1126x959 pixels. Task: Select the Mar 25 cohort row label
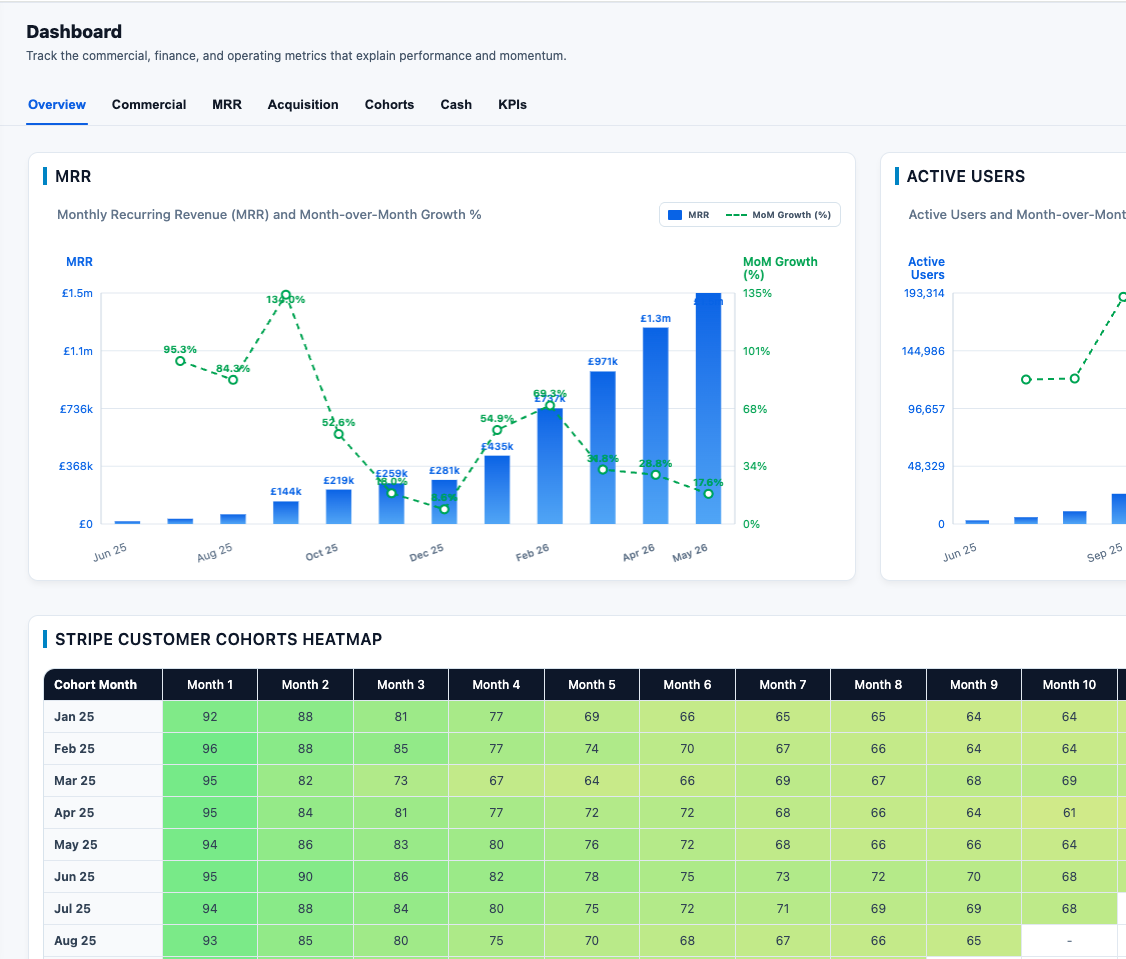point(75,781)
